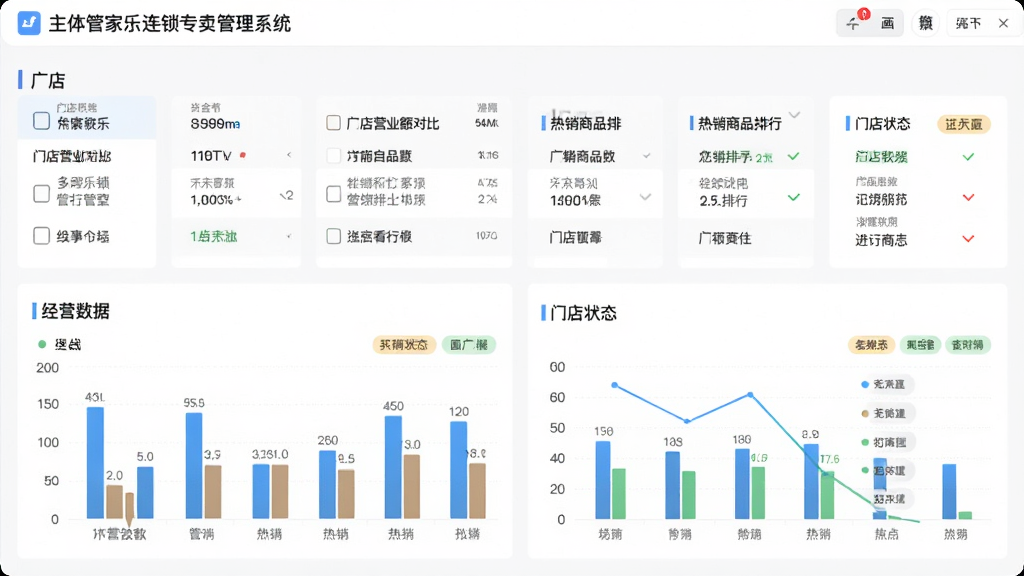The height and width of the screenshot is (576, 1024).
Task: Click blue marker left of 经营数据 title
Action: (x=34, y=311)
